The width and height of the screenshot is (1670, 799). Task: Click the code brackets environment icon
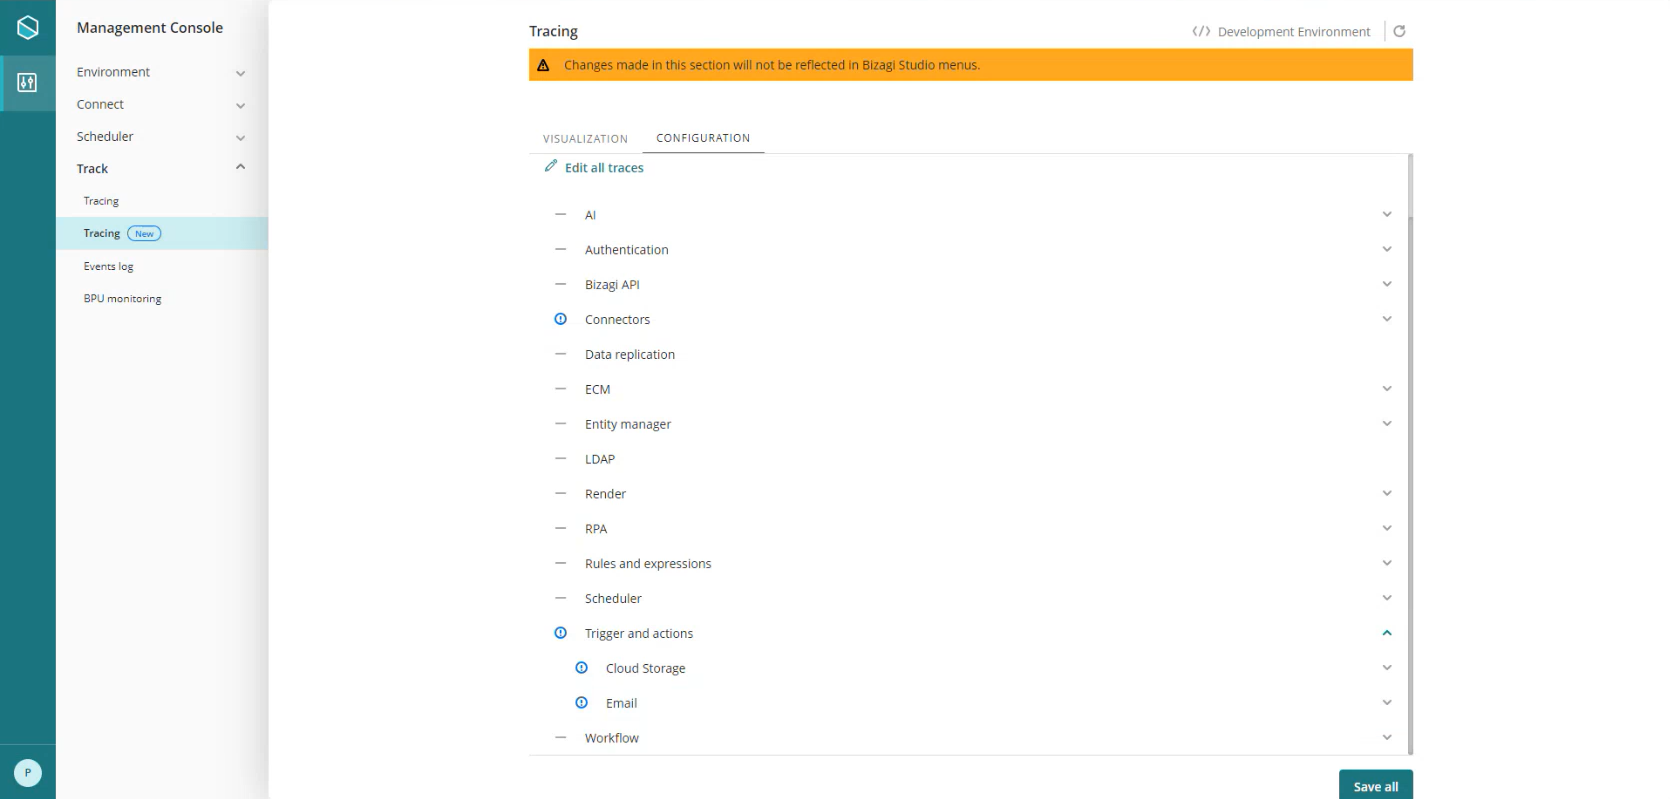pos(1201,31)
